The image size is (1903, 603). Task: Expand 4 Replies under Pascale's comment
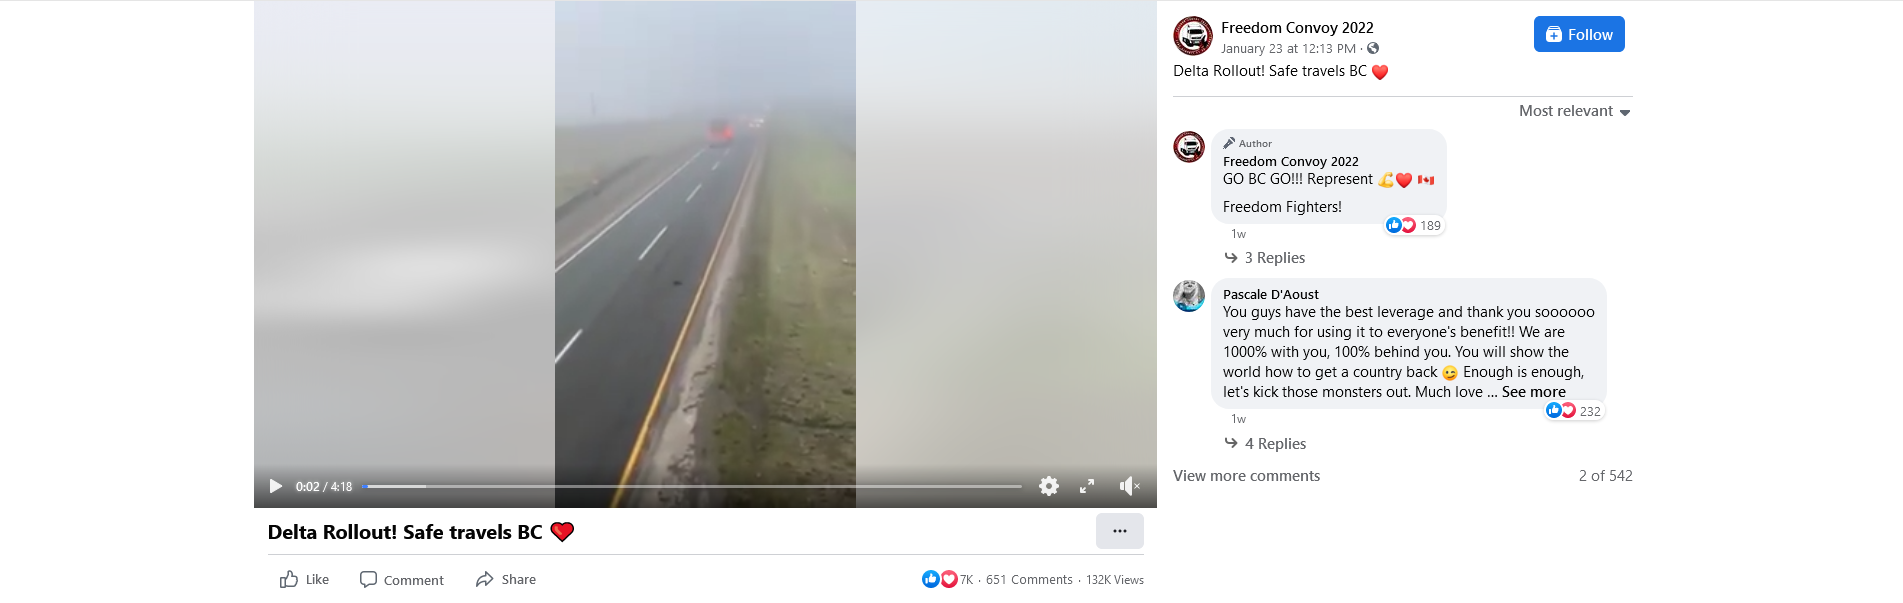[1266, 444]
